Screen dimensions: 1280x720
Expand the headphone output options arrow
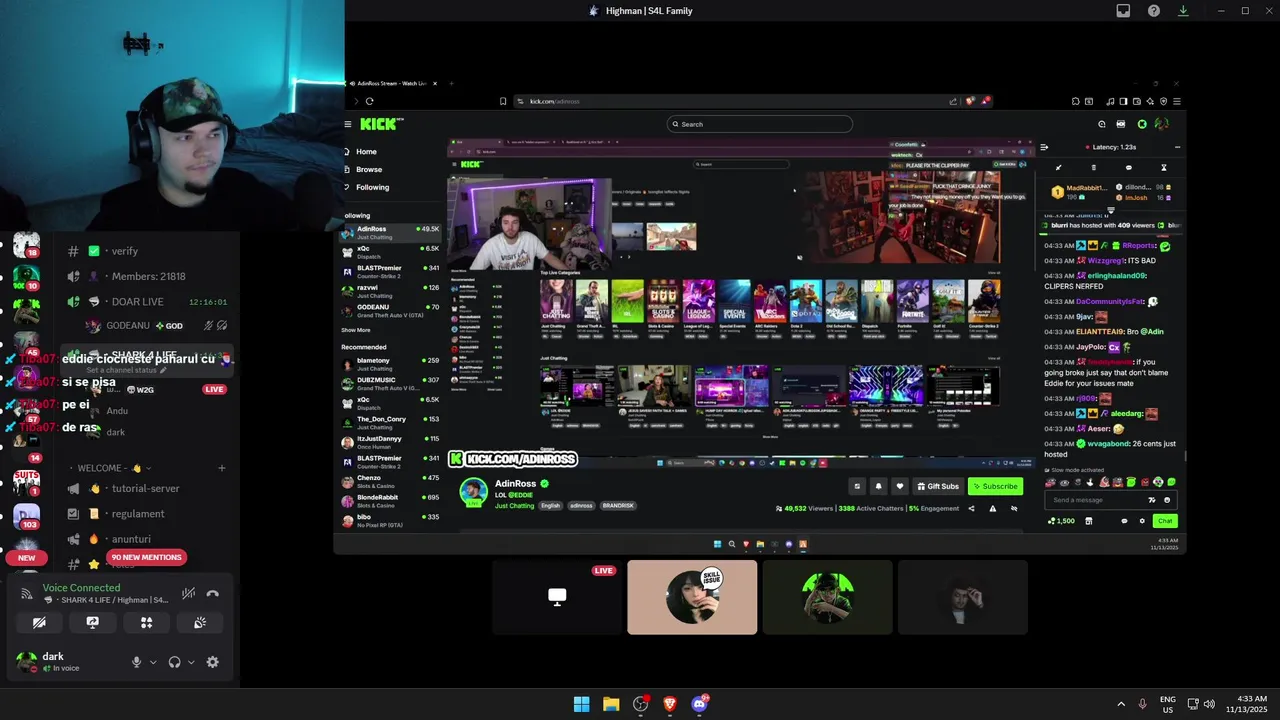(190, 662)
